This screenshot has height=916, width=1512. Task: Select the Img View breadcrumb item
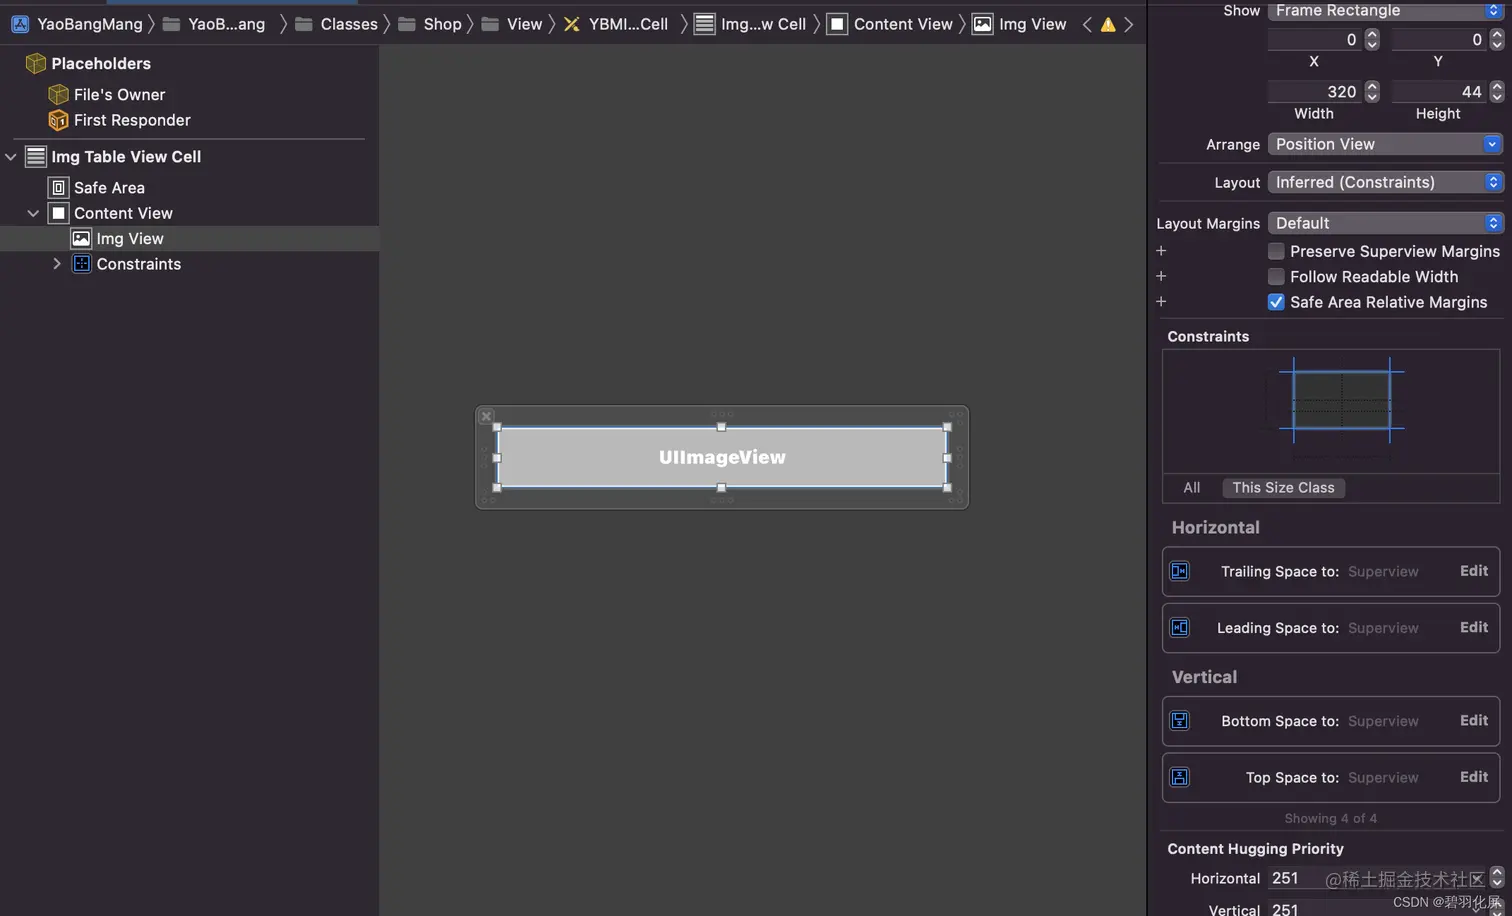(x=1019, y=24)
